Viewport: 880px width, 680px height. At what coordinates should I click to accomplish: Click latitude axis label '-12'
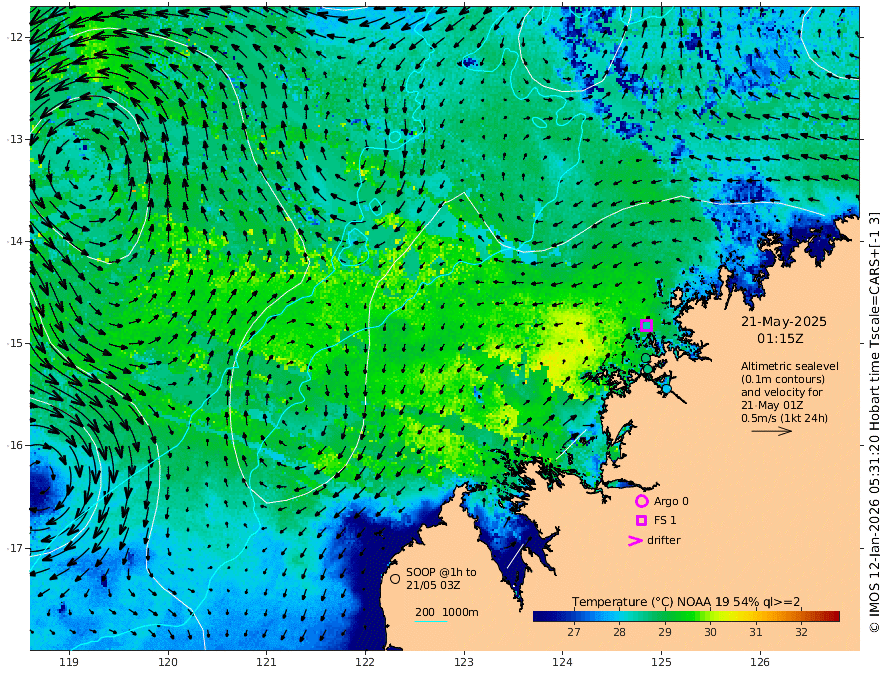15,37
